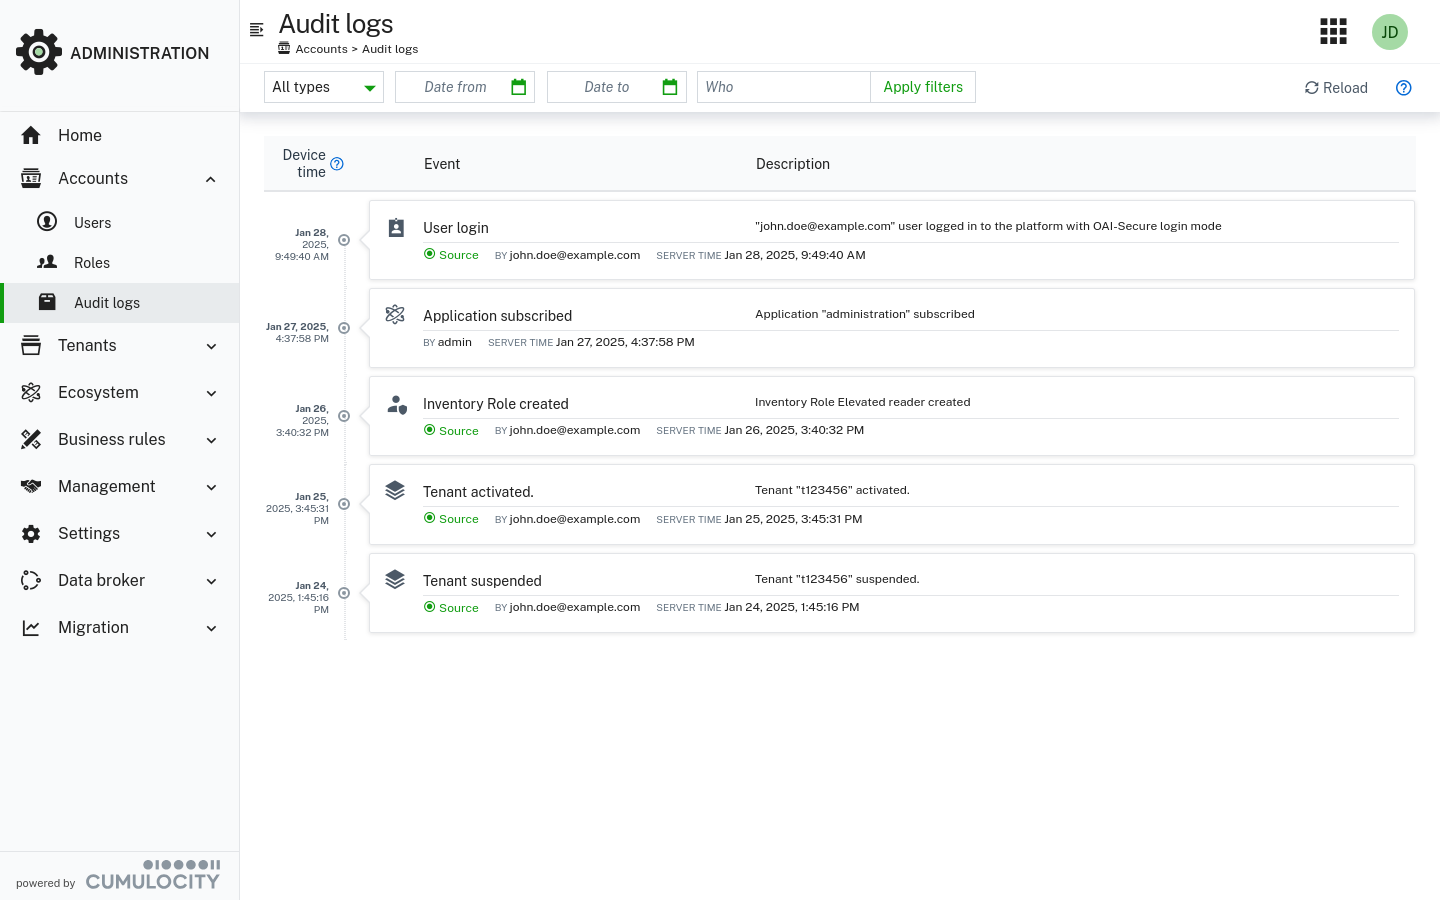Open the All types dropdown
The width and height of the screenshot is (1440, 900).
pyautogui.click(x=323, y=87)
